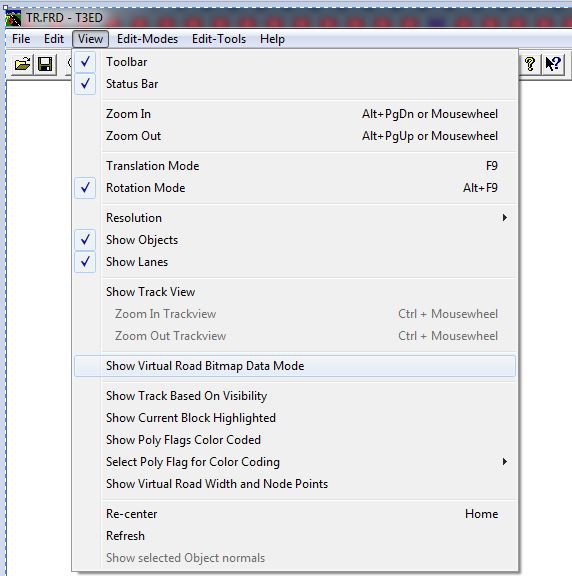Click the Open file toolbar icon
The width and height of the screenshot is (572, 576).
(x=22, y=65)
